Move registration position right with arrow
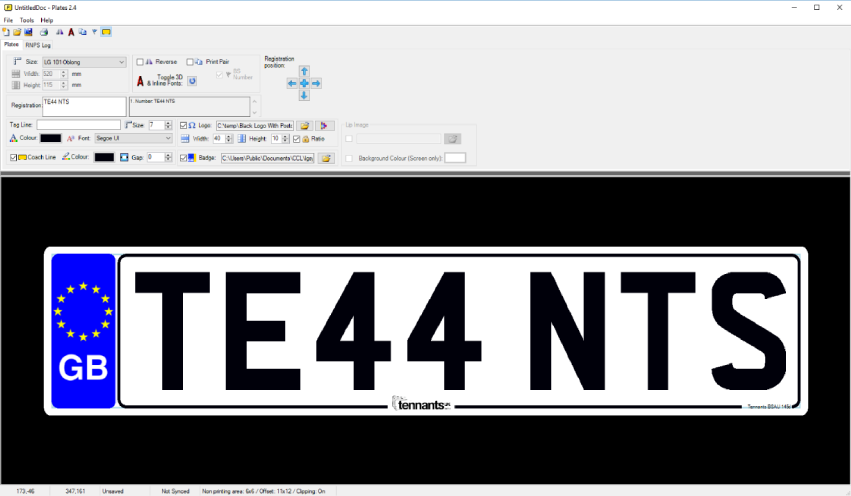 pyautogui.click(x=316, y=84)
